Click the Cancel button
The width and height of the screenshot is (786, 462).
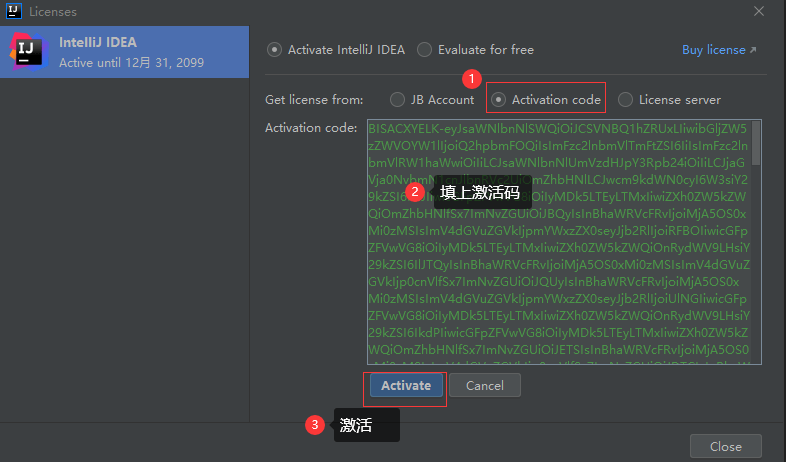485,385
